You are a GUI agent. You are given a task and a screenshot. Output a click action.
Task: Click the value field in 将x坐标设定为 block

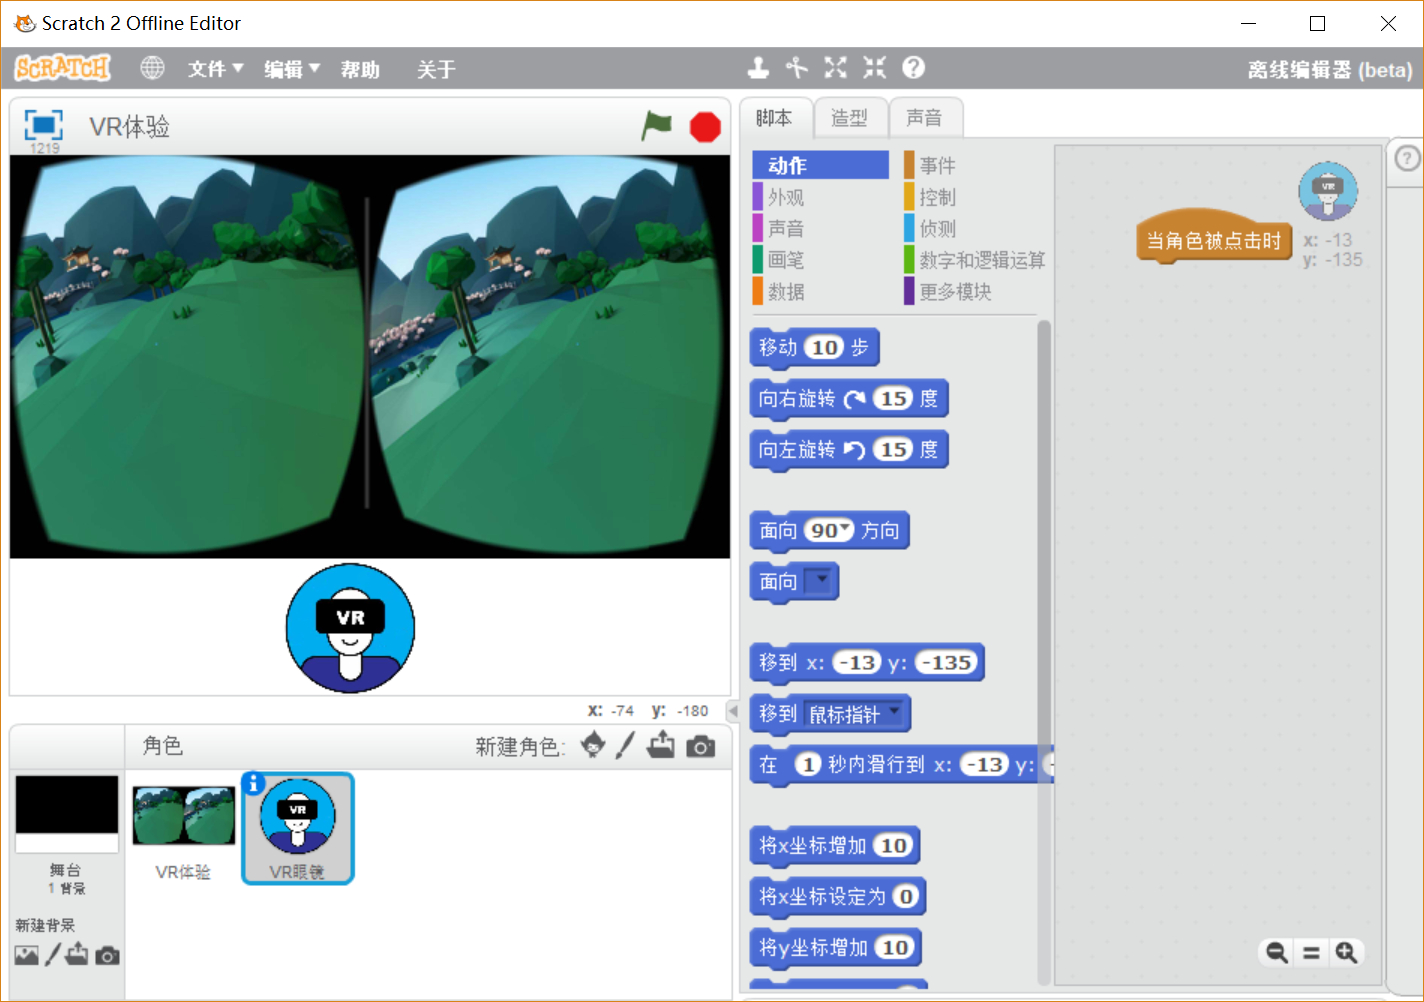pyautogui.click(x=906, y=896)
